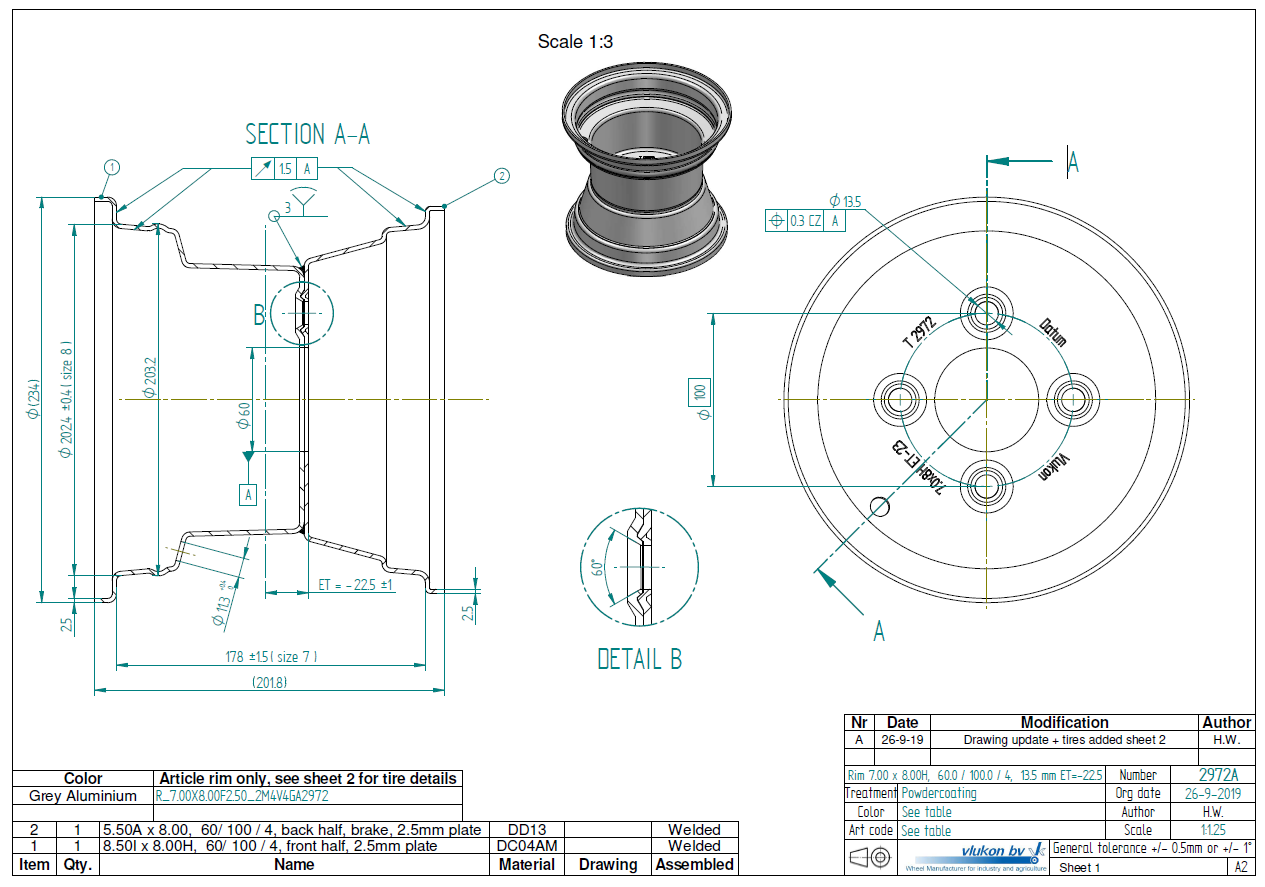Click the Scale 1:3 label
This screenshot has width=1265, height=887.
pos(575,41)
